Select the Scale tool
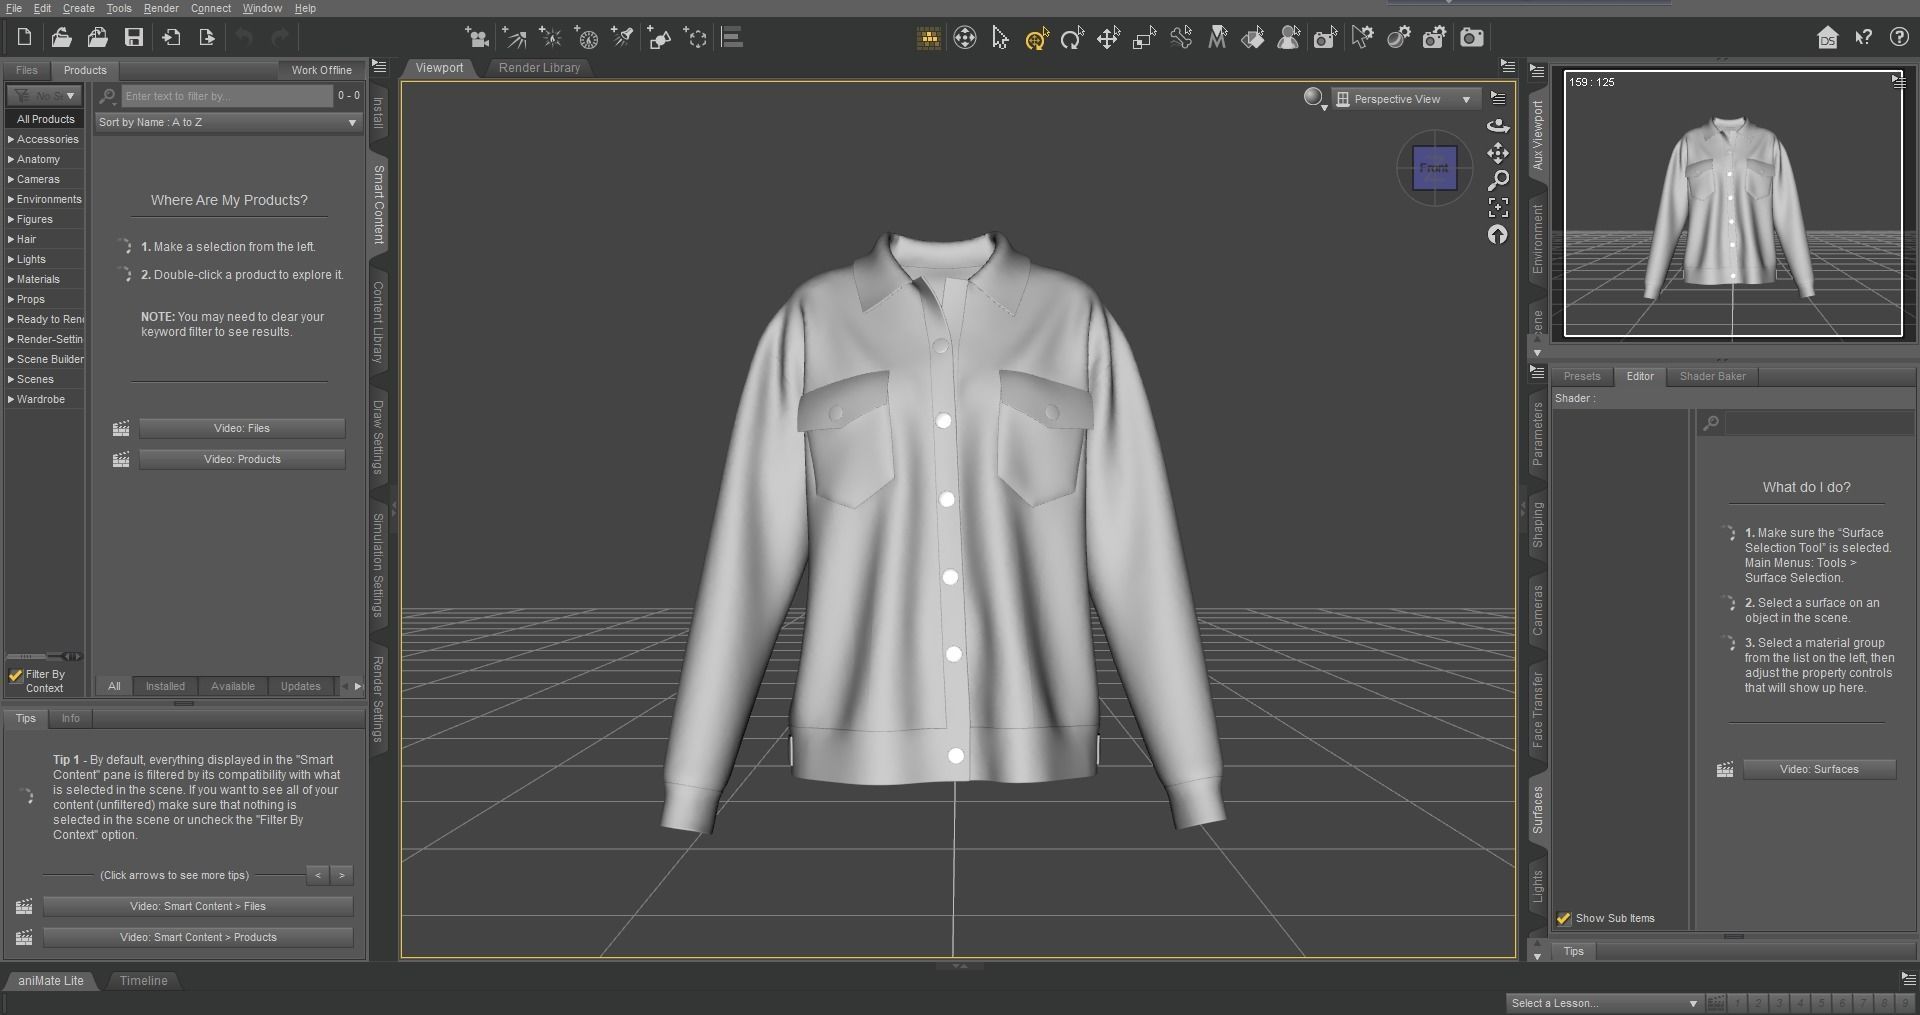The image size is (1920, 1015). click(1144, 38)
